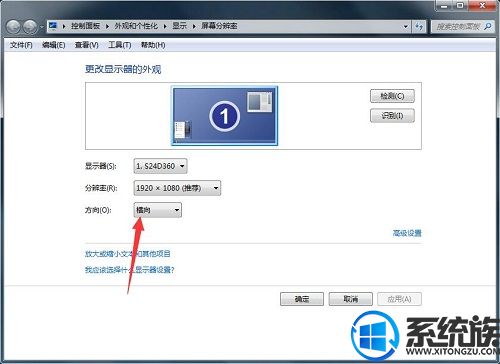Viewport: 500px width, 364px height.
Task: Open the 文件(F) menu
Action: point(21,45)
